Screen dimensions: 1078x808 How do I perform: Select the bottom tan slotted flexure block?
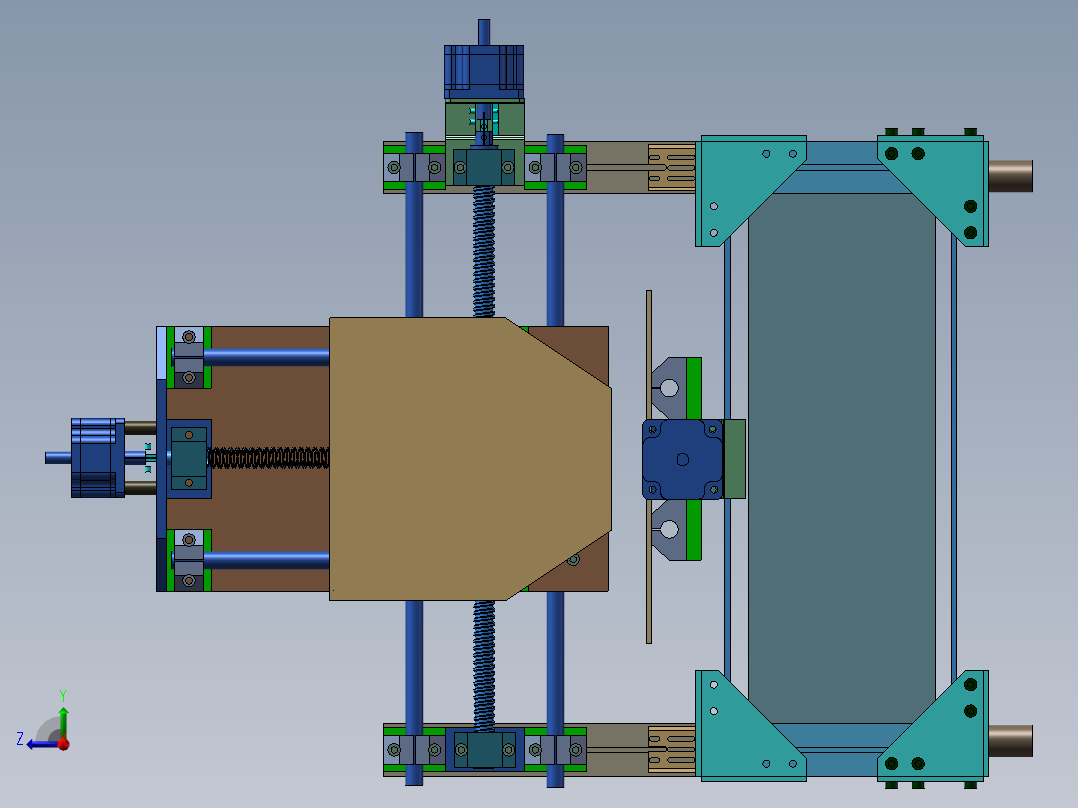coord(672,749)
